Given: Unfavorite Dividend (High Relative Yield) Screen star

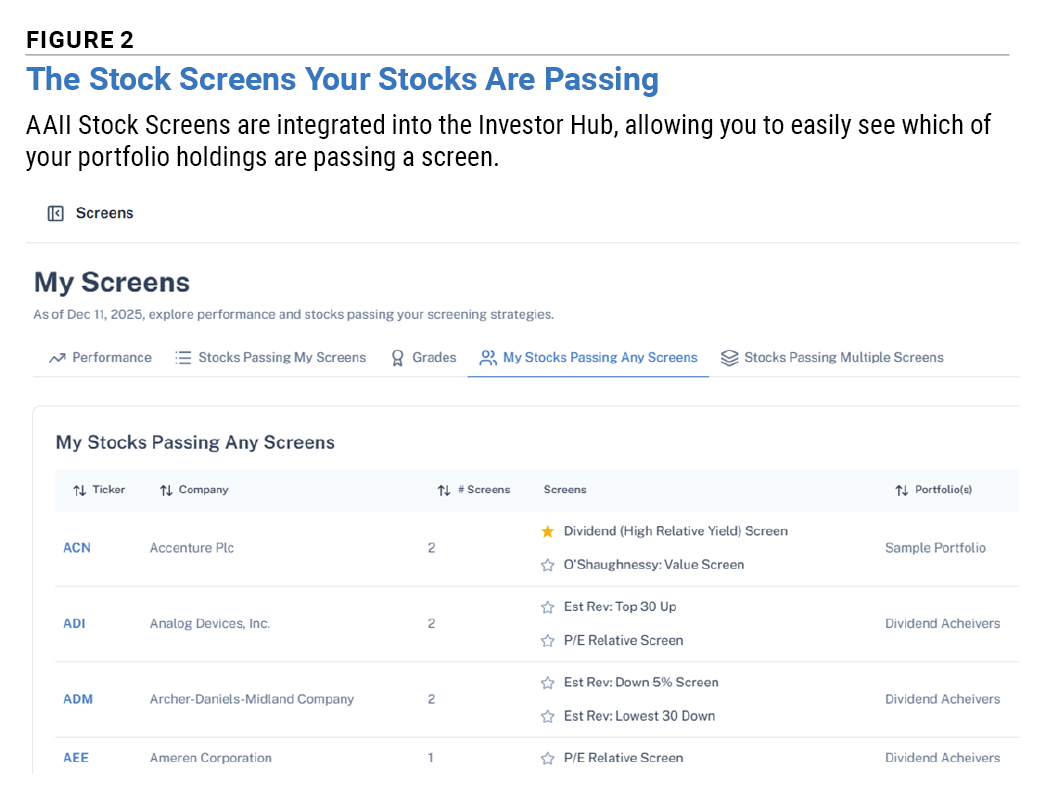Looking at the screenshot, I should coord(548,532).
